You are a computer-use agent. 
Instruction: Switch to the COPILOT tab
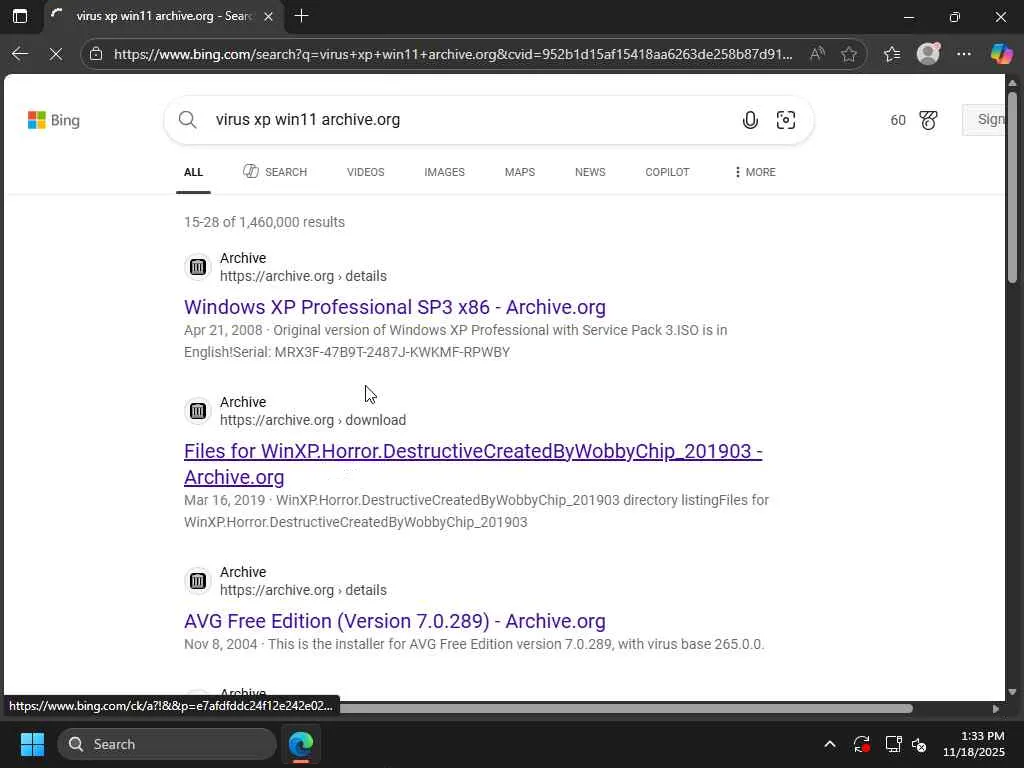(x=667, y=172)
